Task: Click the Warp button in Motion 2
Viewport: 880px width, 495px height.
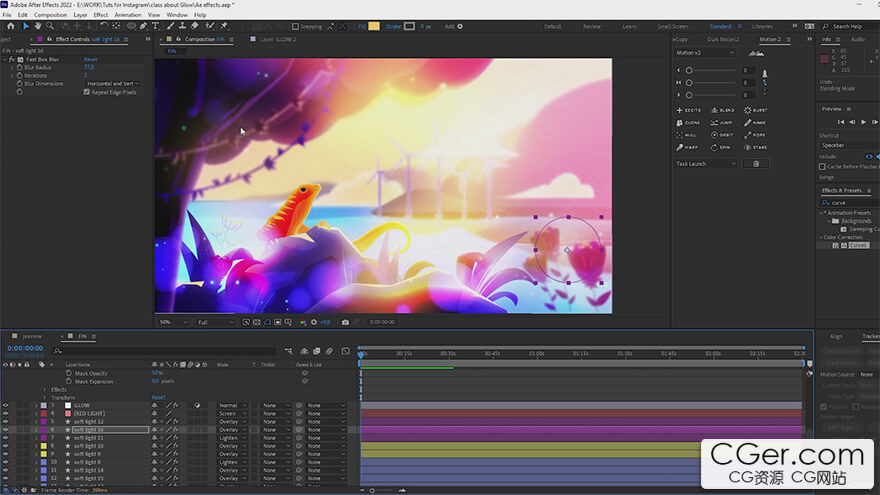Action: [x=688, y=147]
